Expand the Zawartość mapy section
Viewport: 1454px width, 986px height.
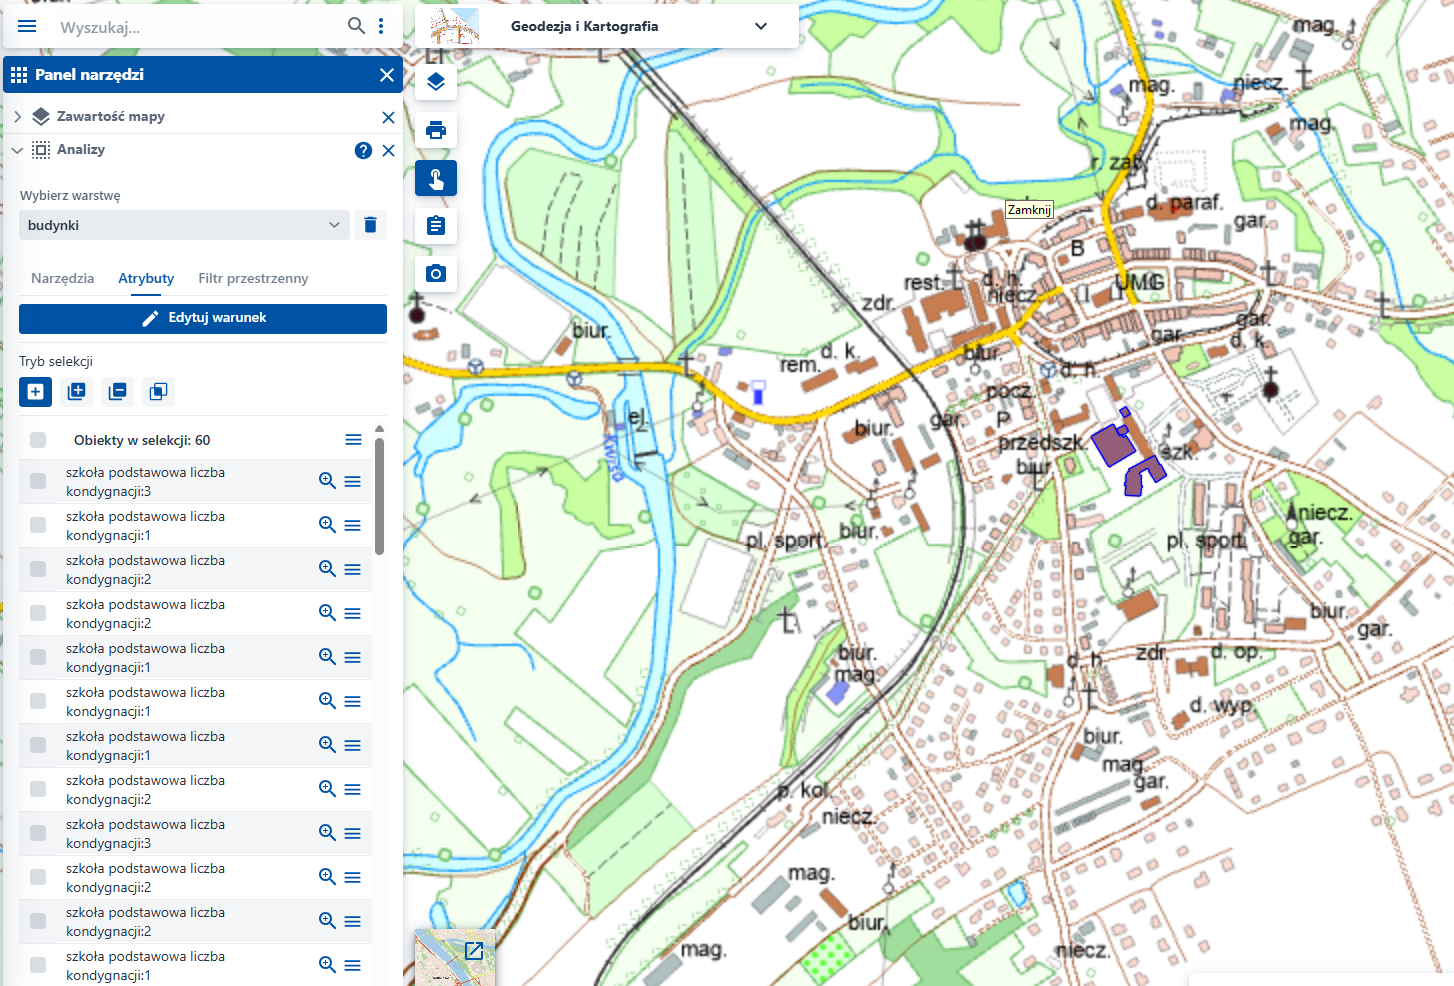tap(18, 117)
